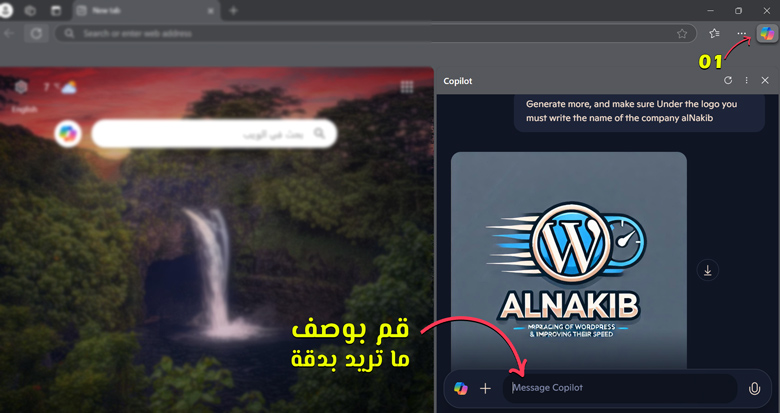Open the weather widget on new tab page
The image size is (780, 413).
(60, 88)
